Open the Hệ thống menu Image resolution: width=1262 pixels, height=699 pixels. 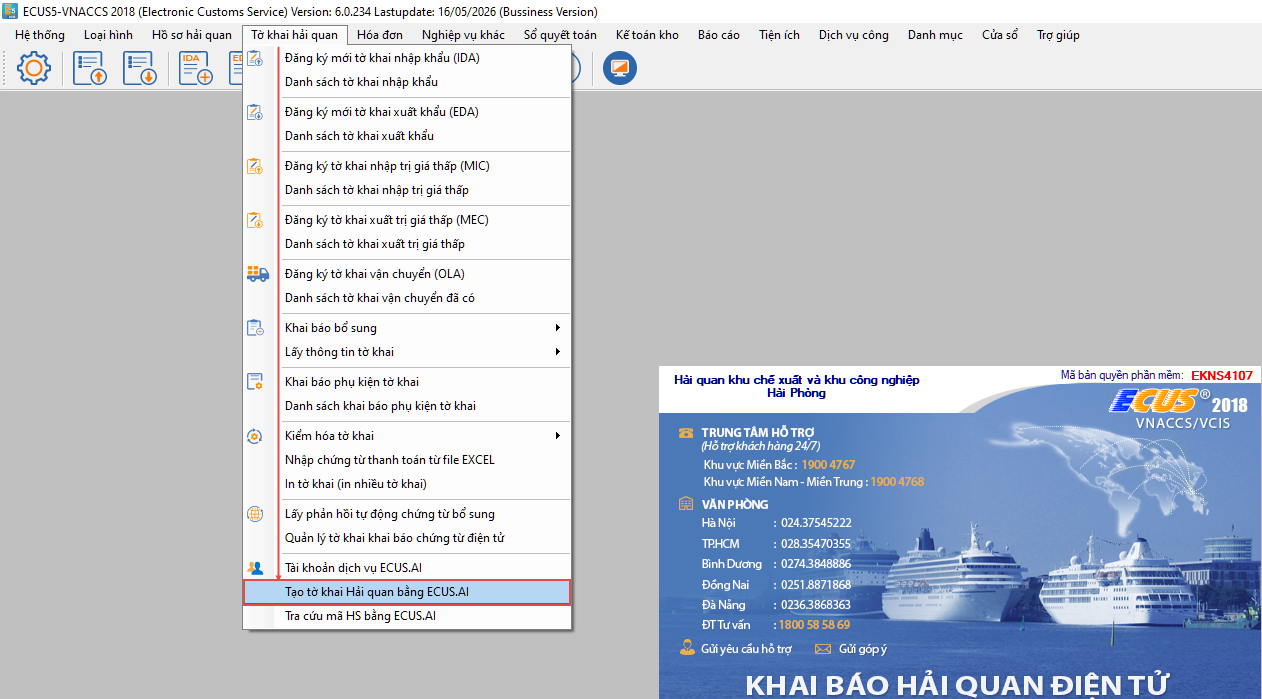pyautogui.click(x=40, y=35)
